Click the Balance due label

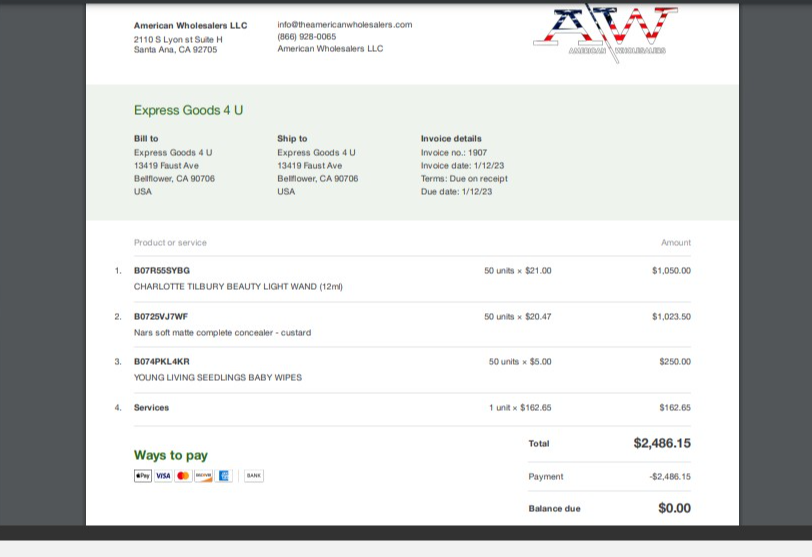coord(555,509)
